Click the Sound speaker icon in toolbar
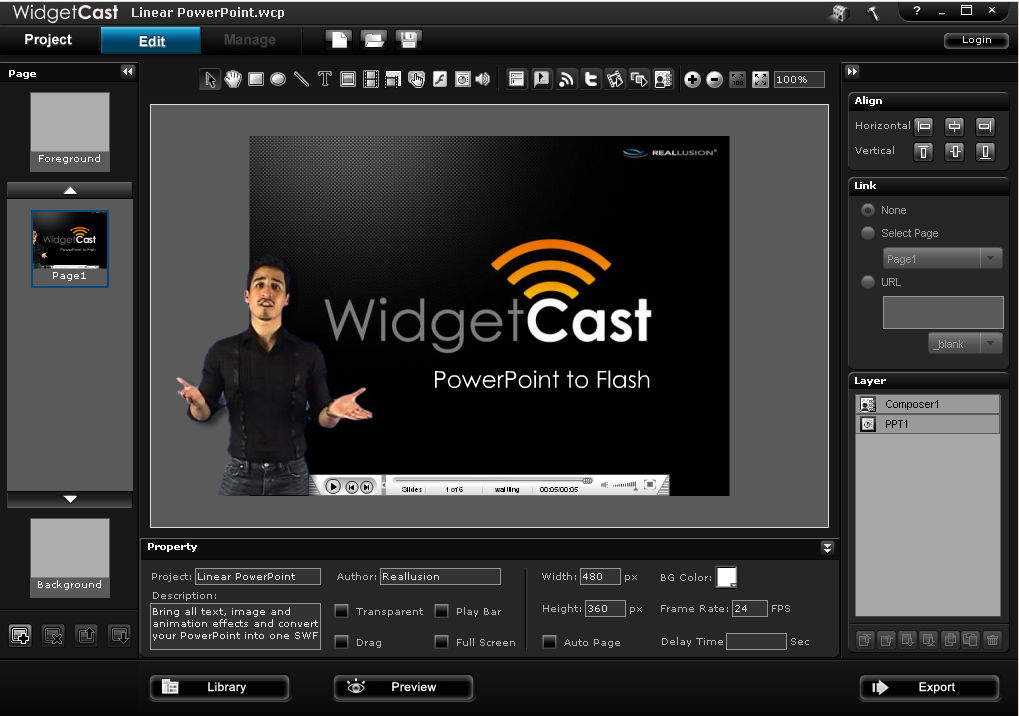This screenshot has width=1019, height=716. 483,80
